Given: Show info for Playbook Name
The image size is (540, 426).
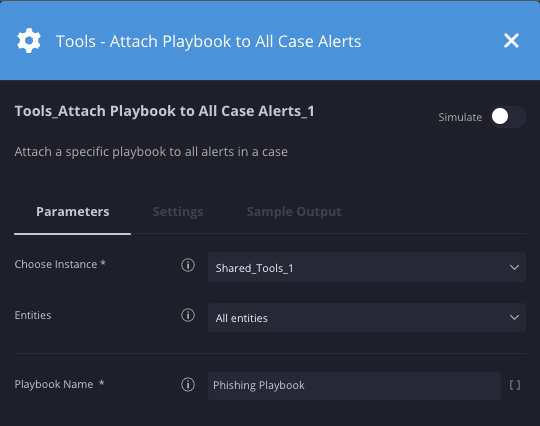Looking at the screenshot, I should (188, 384).
